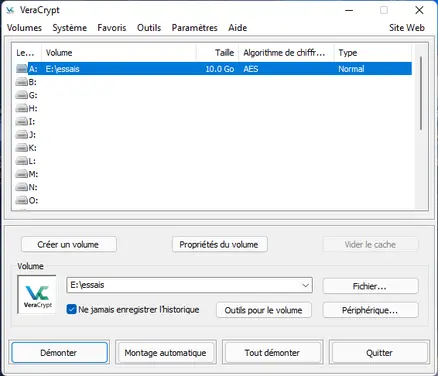Toggle Ne jamais enregistrer l'historique checkbox
The image size is (438, 376).
(x=71, y=309)
